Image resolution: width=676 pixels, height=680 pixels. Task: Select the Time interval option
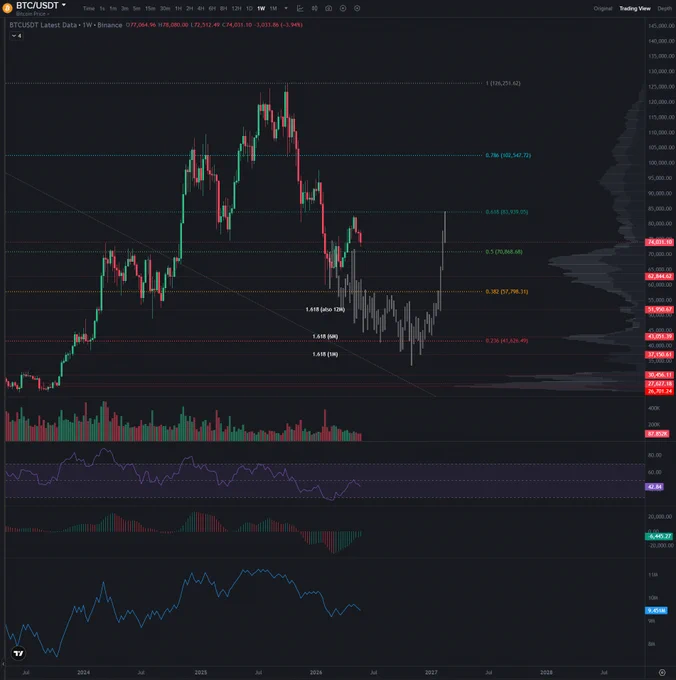click(x=88, y=8)
